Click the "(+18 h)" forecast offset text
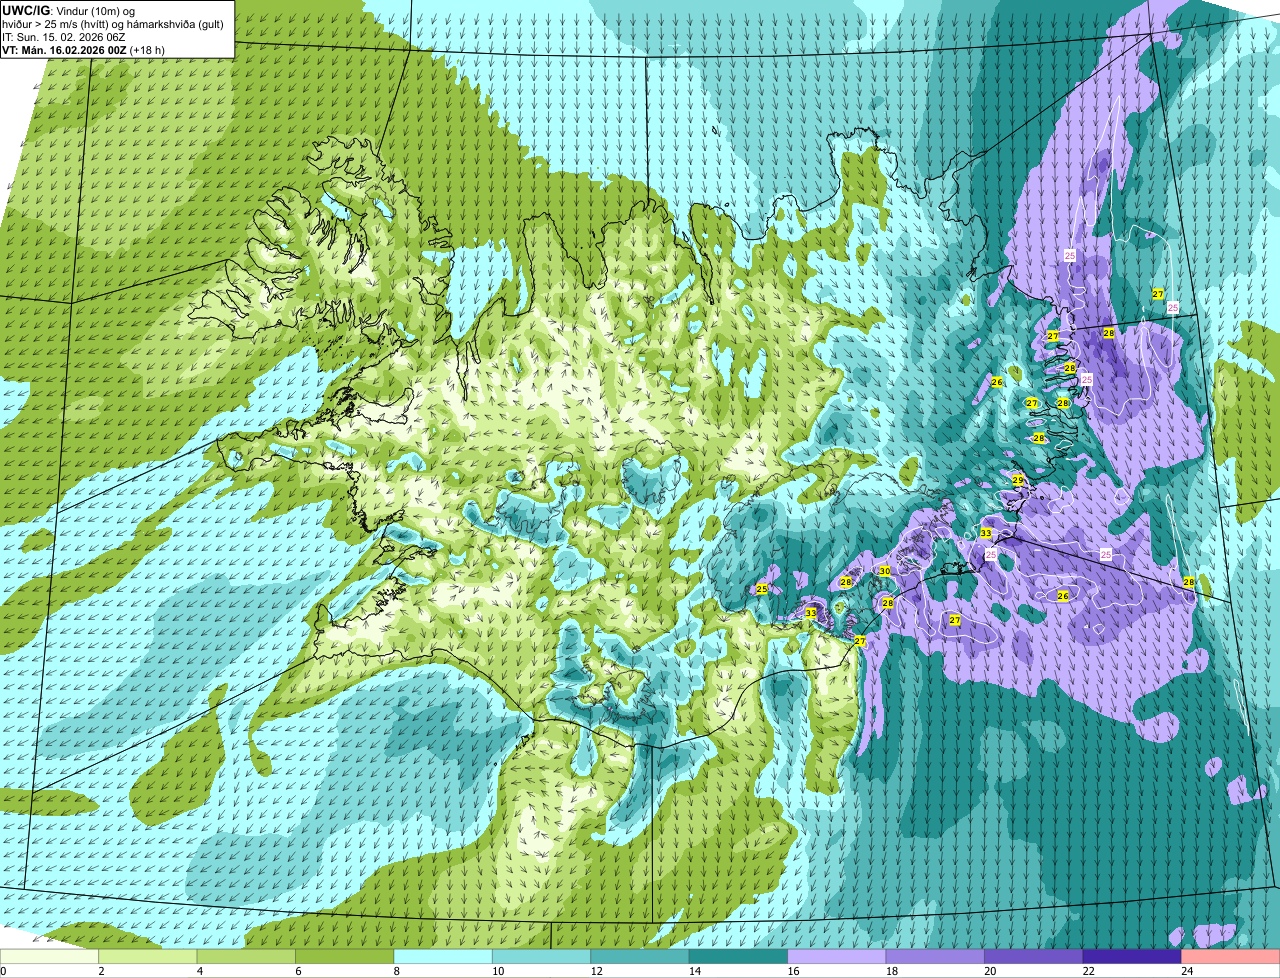Viewport: 1280px width, 978px height. pyautogui.click(x=147, y=50)
